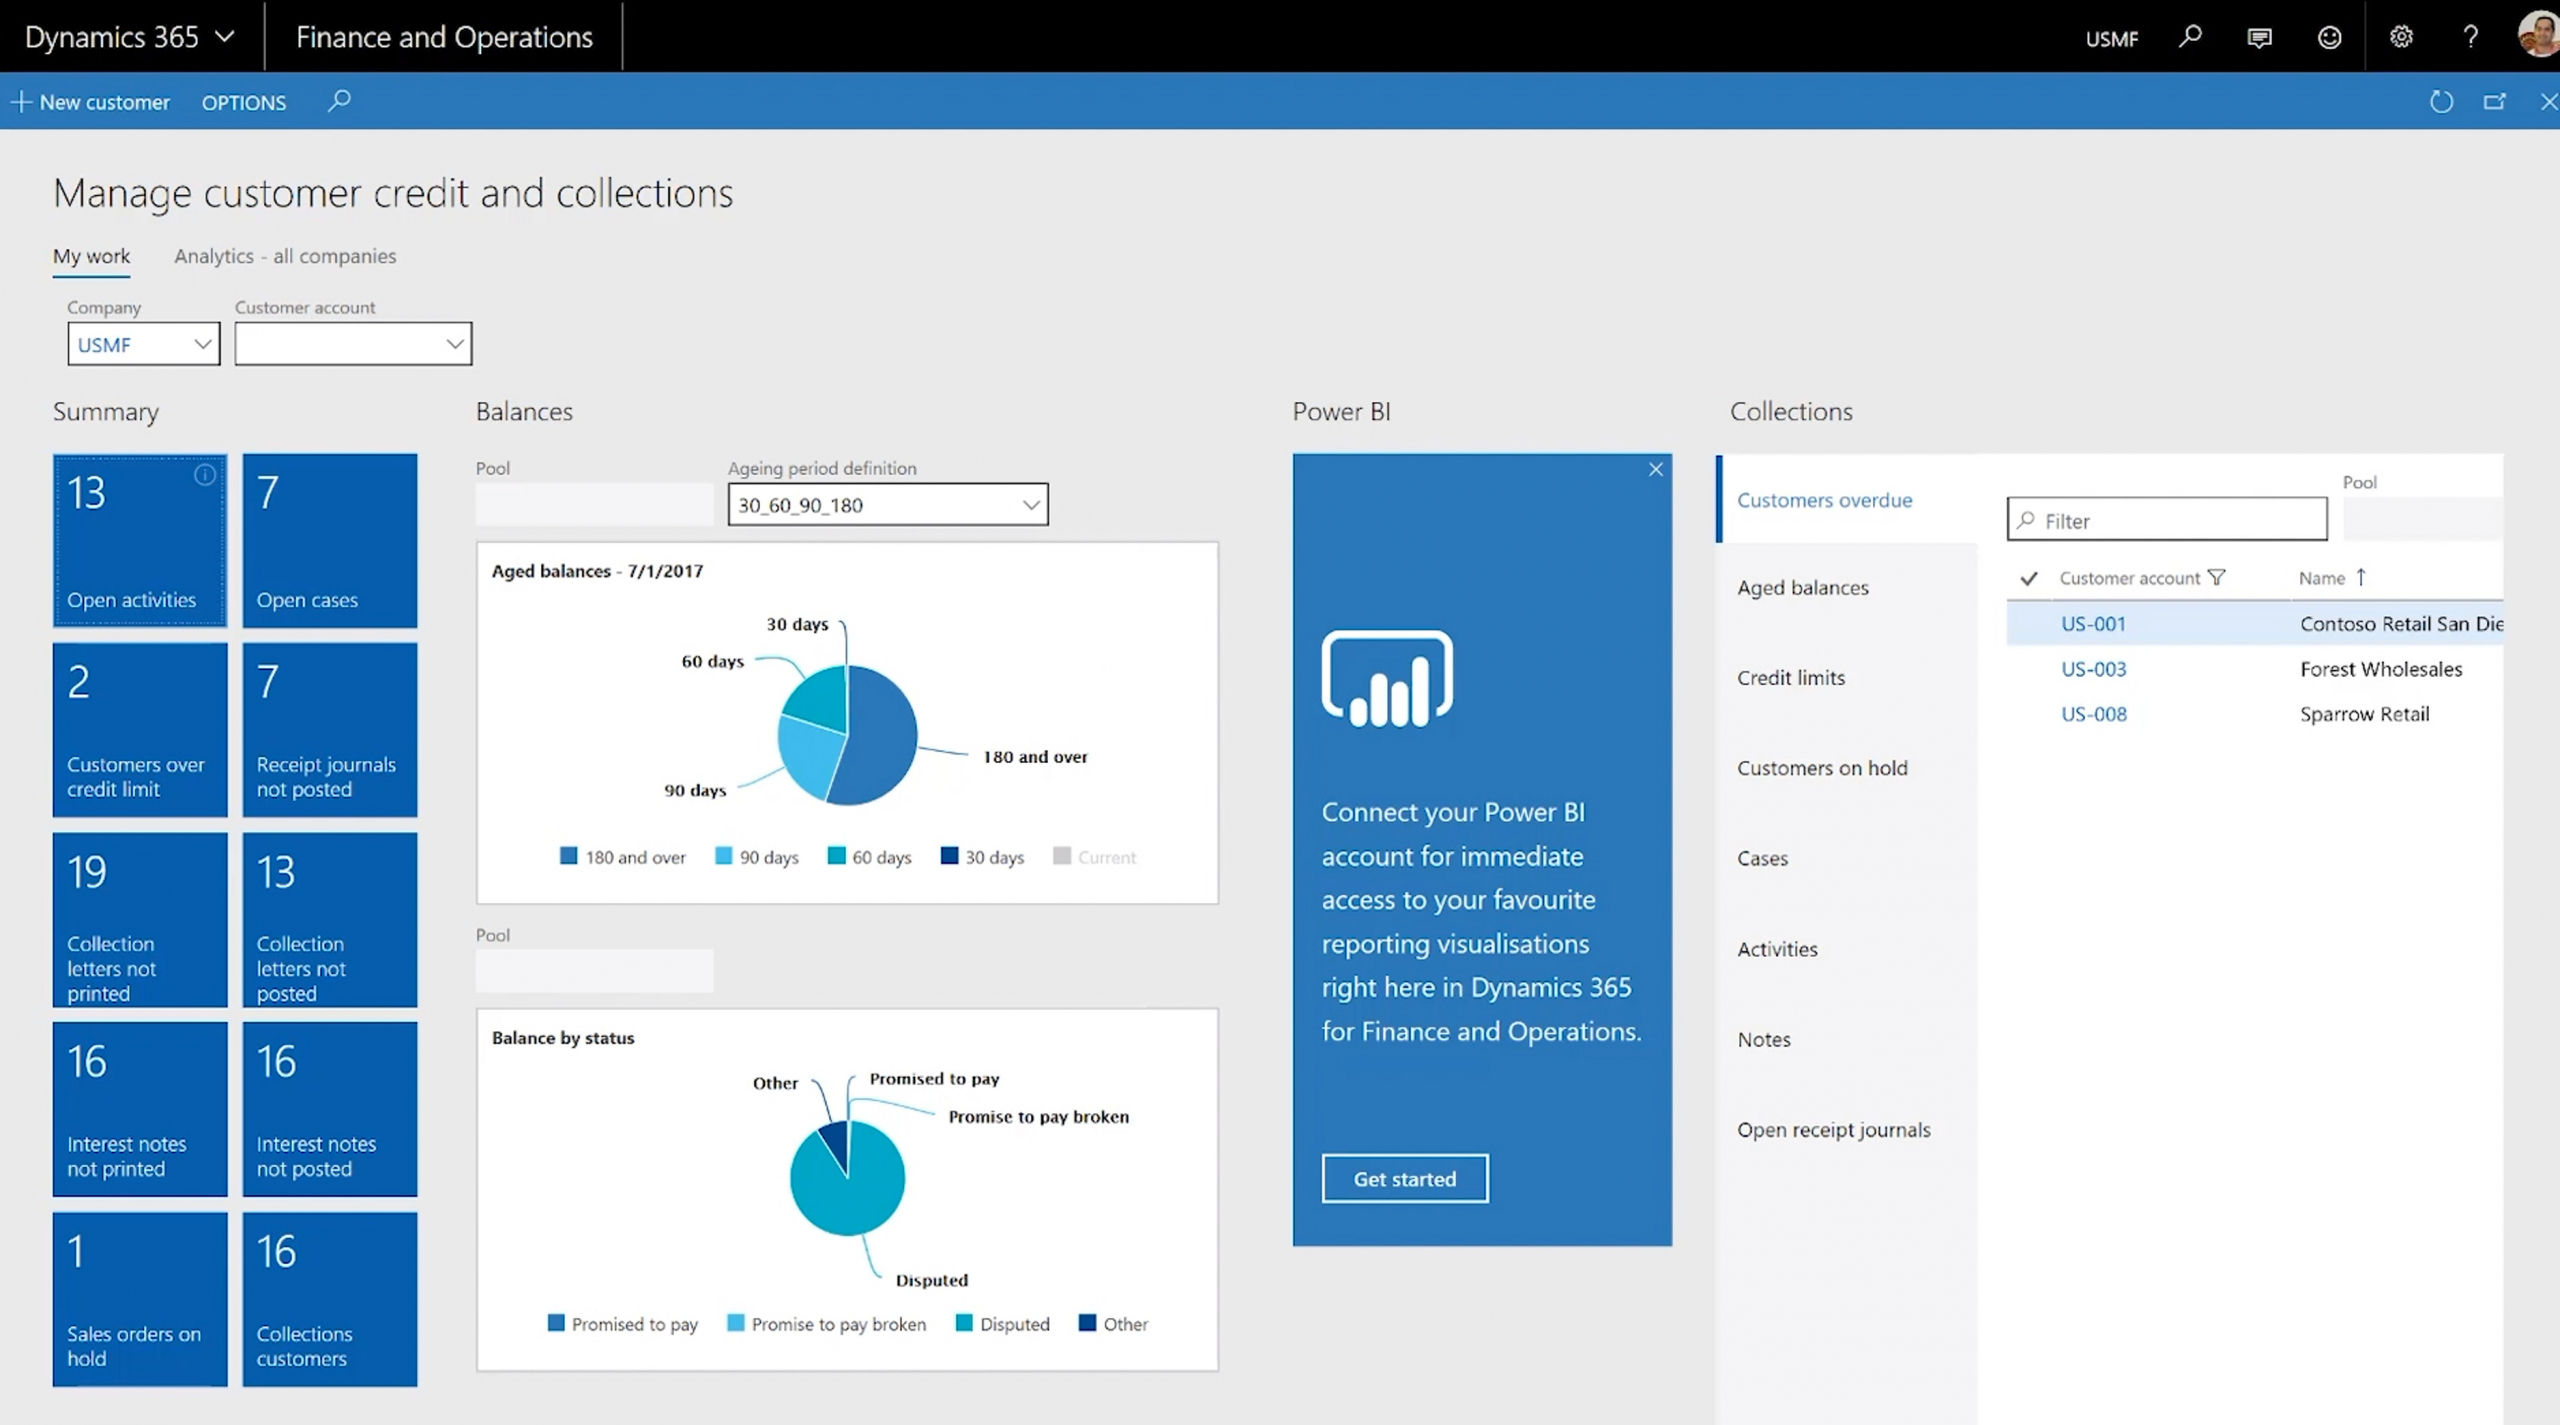Screen dimensions: 2560x1425
Task: Open Collection letters not printed tile
Action: [x=140, y=920]
